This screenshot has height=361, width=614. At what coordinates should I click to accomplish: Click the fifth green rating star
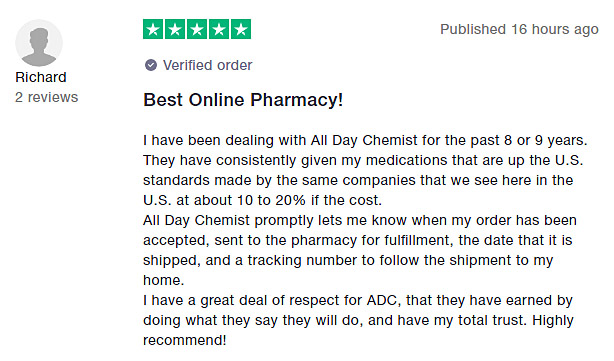(241, 29)
